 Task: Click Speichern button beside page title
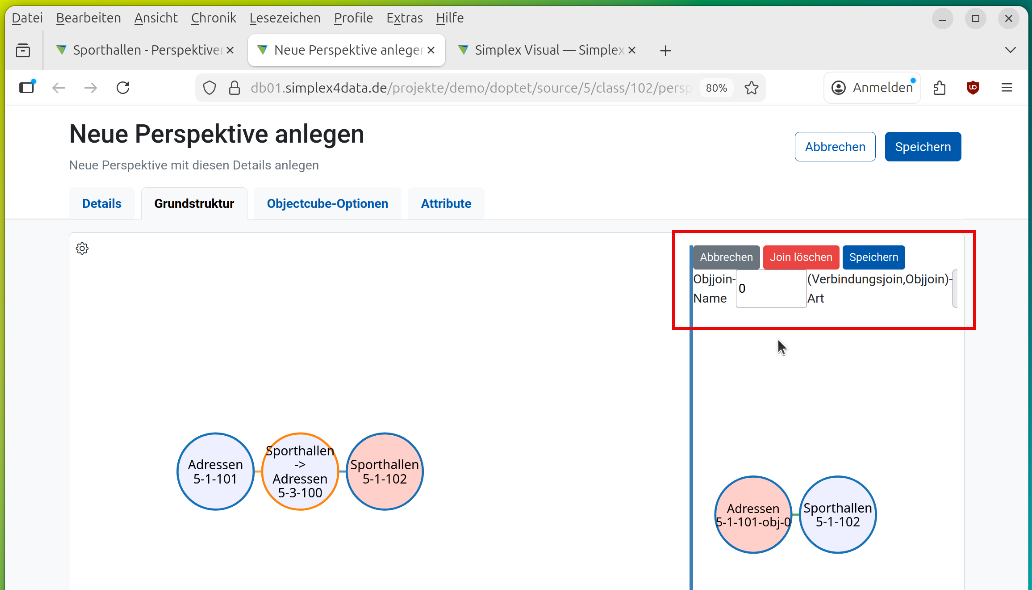(922, 147)
